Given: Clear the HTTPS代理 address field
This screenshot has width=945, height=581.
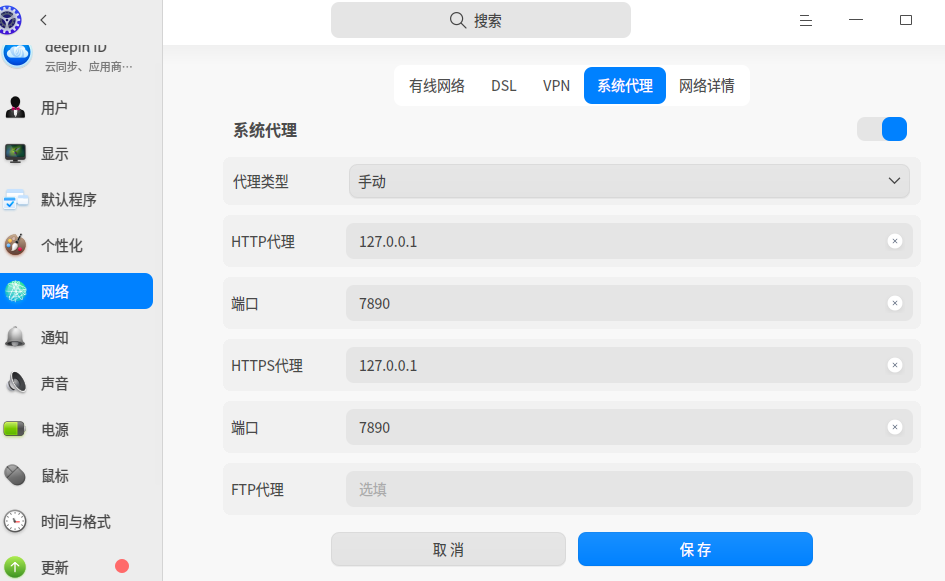Looking at the screenshot, I should point(895,365).
